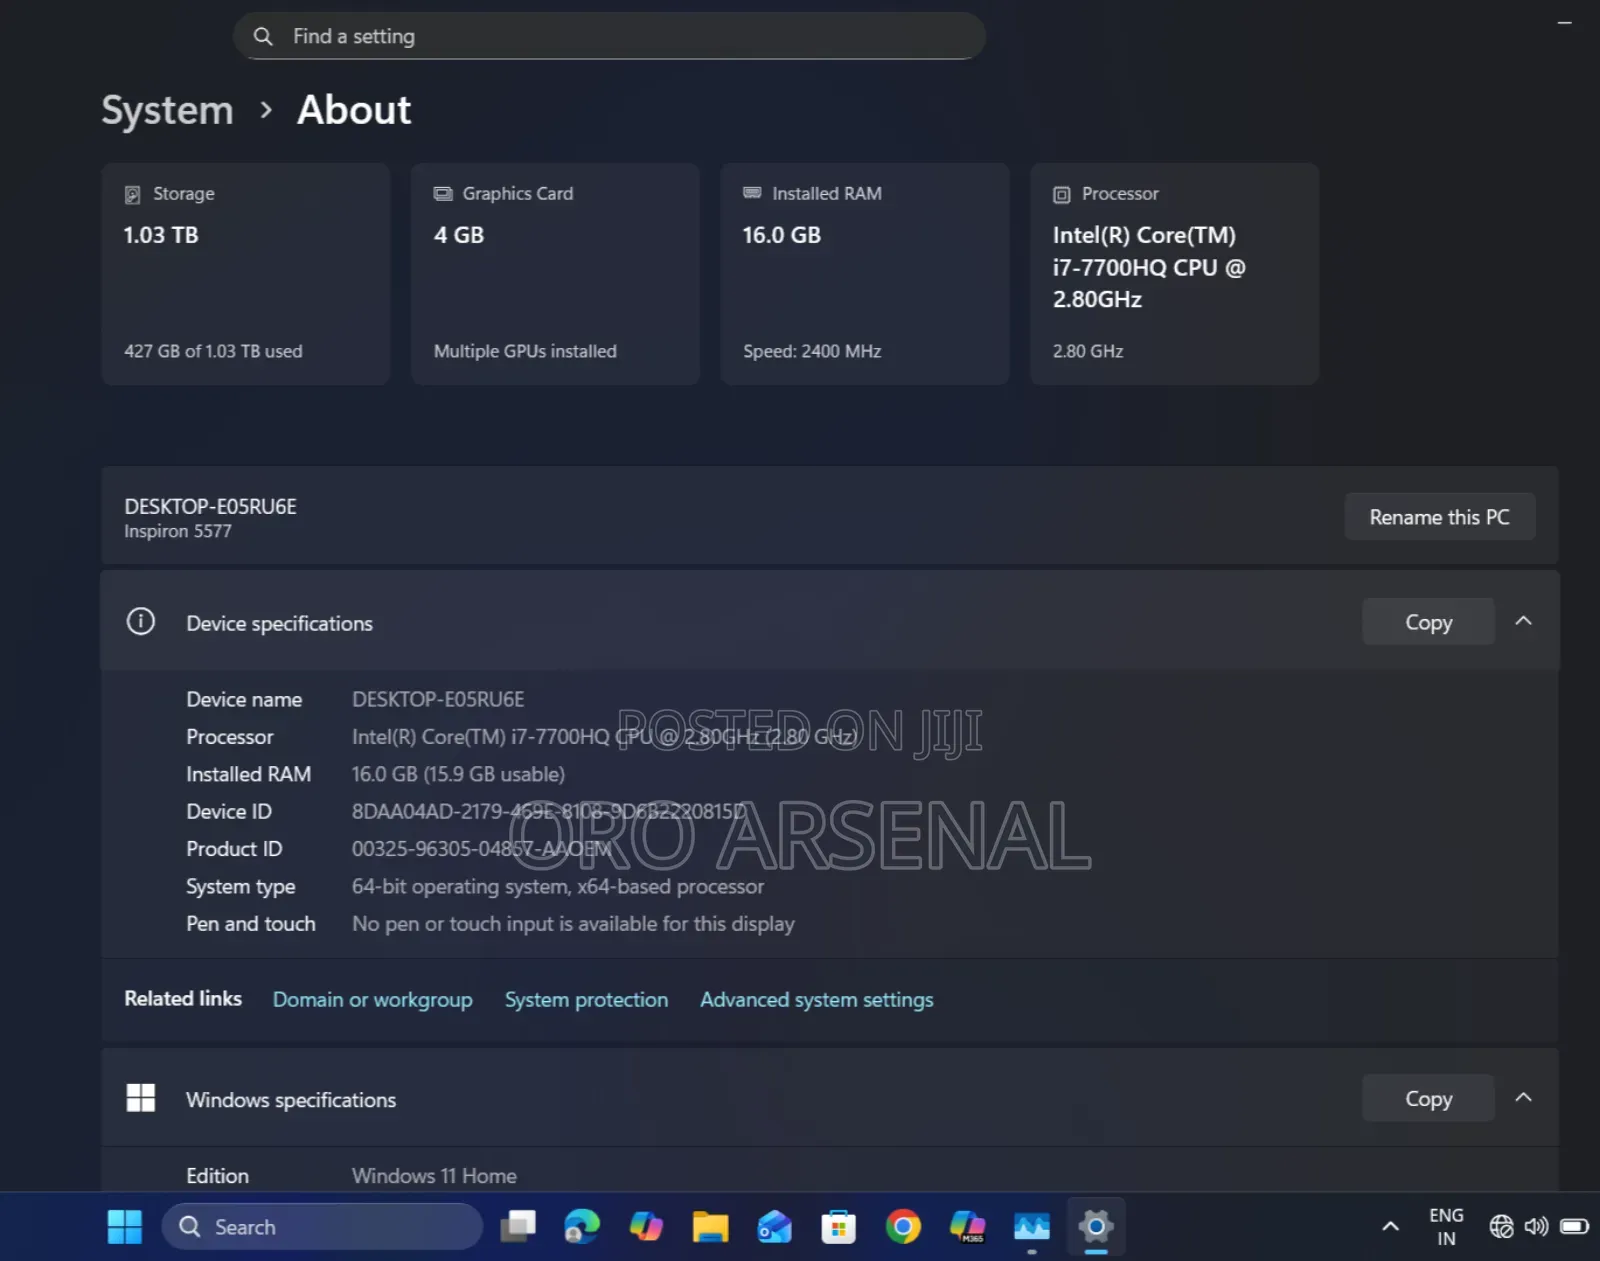Open File Explorer from the taskbar
Viewport: 1600px width, 1261px height.
point(710,1227)
